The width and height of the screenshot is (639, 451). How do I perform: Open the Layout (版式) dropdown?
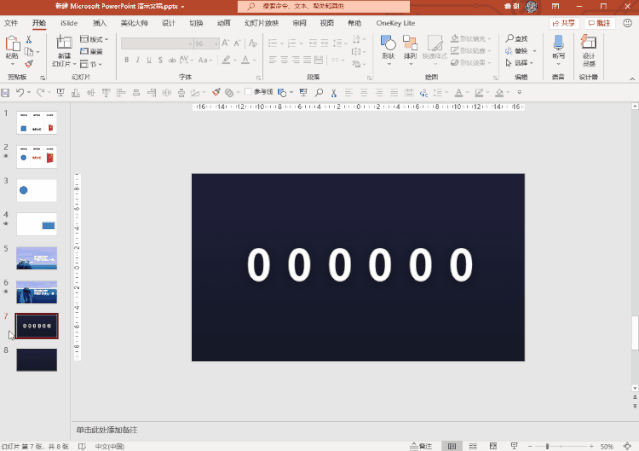tap(94, 39)
